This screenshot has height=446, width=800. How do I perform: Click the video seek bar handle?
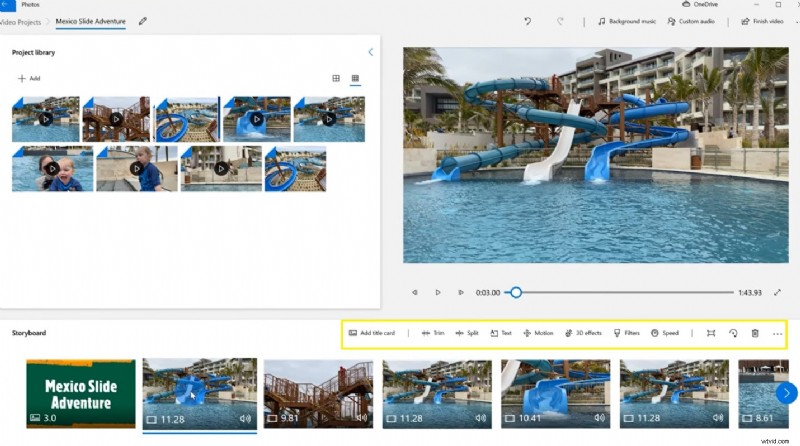click(x=516, y=292)
